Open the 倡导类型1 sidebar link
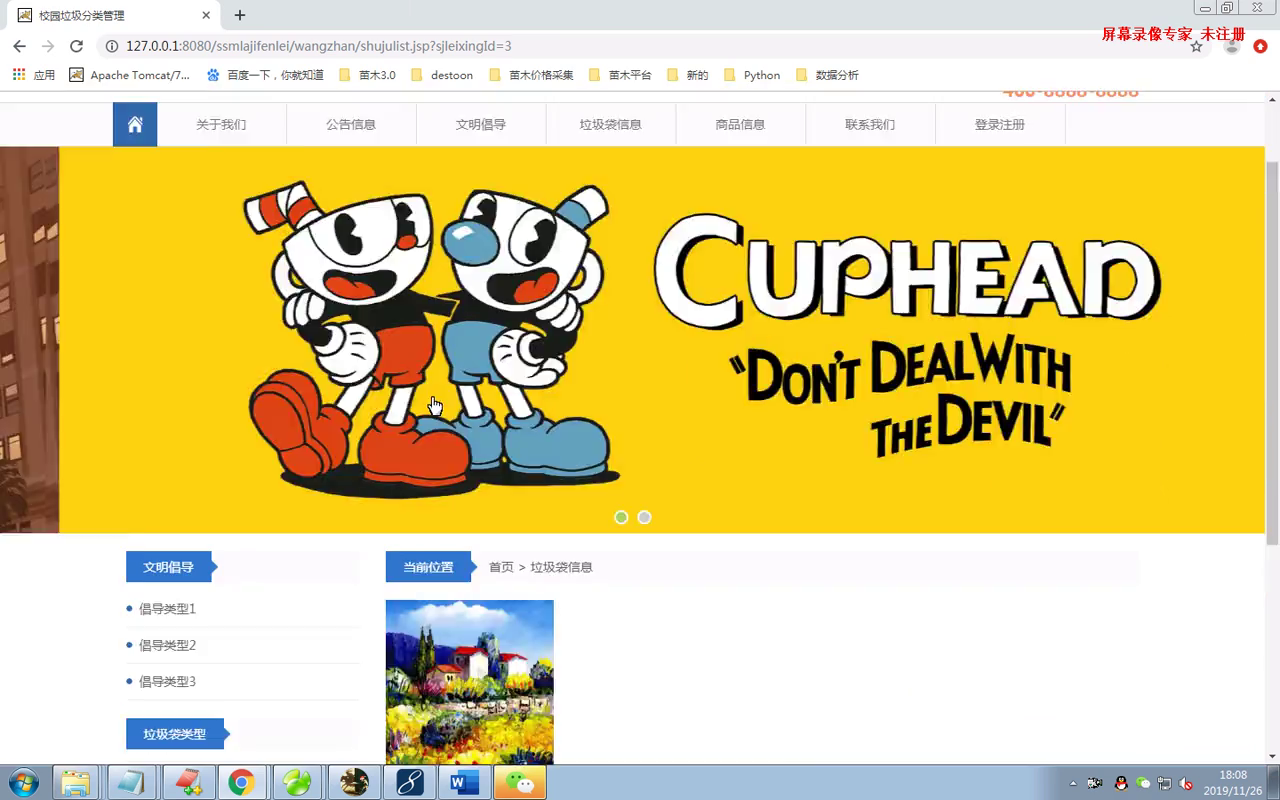The height and width of the screenshot is (800, 1280). 167,609
